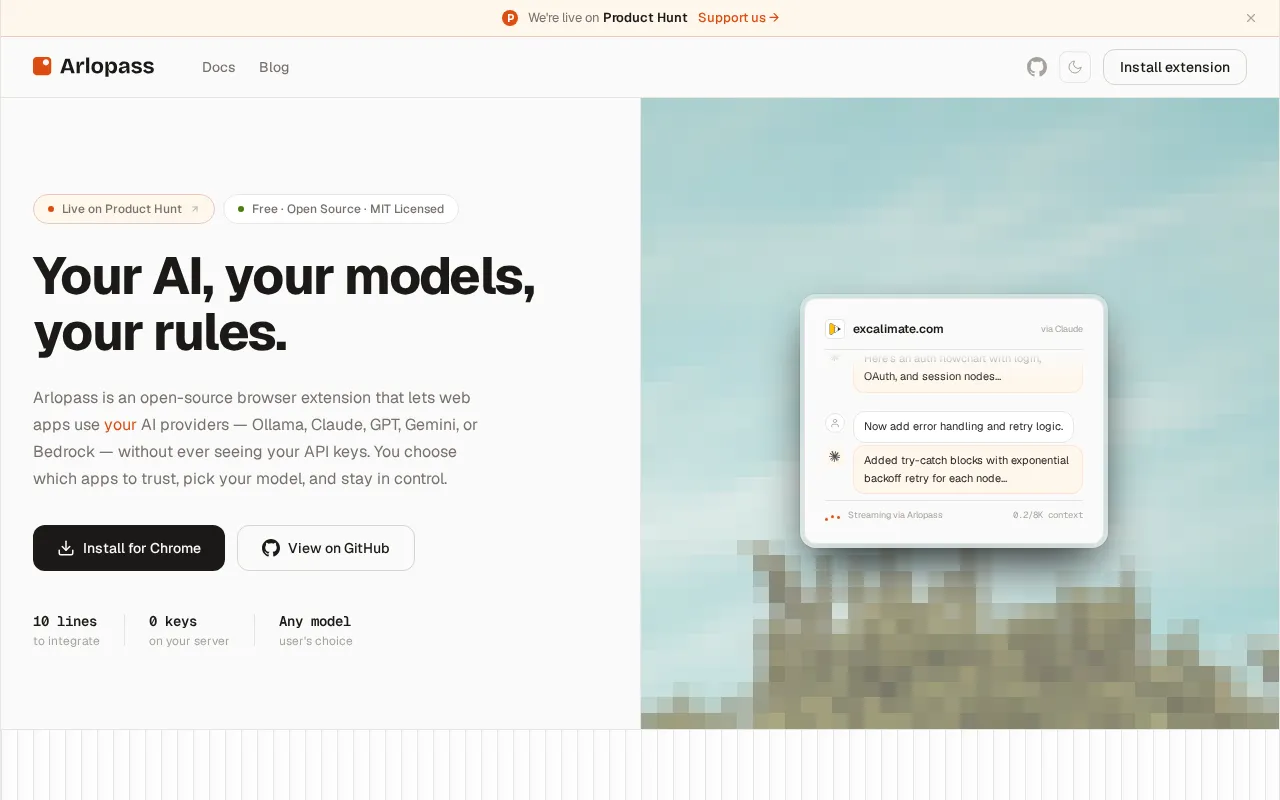Click the streaming dots indicator in card
Image resolution: width=1280 pixels, height=800 pixels.
[832, 517]
